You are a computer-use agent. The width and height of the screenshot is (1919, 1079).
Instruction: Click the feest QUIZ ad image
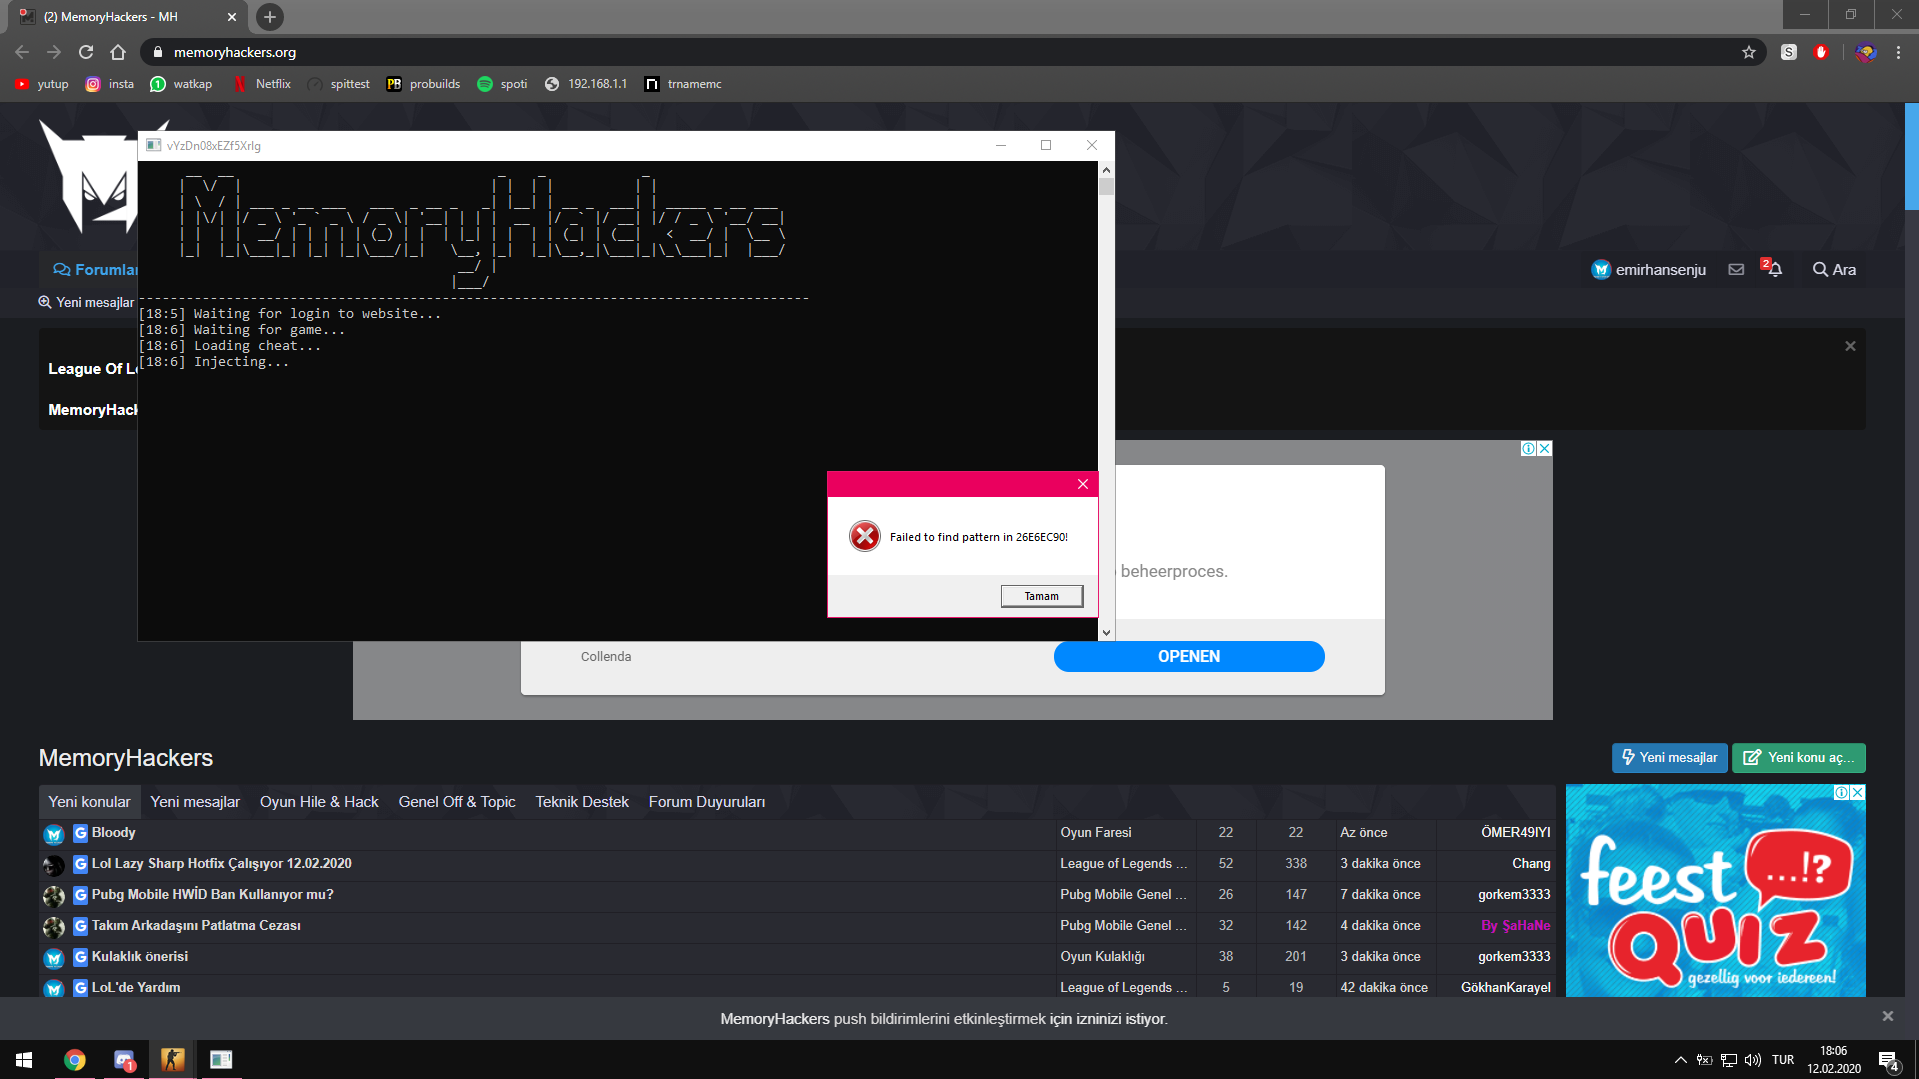[1715, 890]
